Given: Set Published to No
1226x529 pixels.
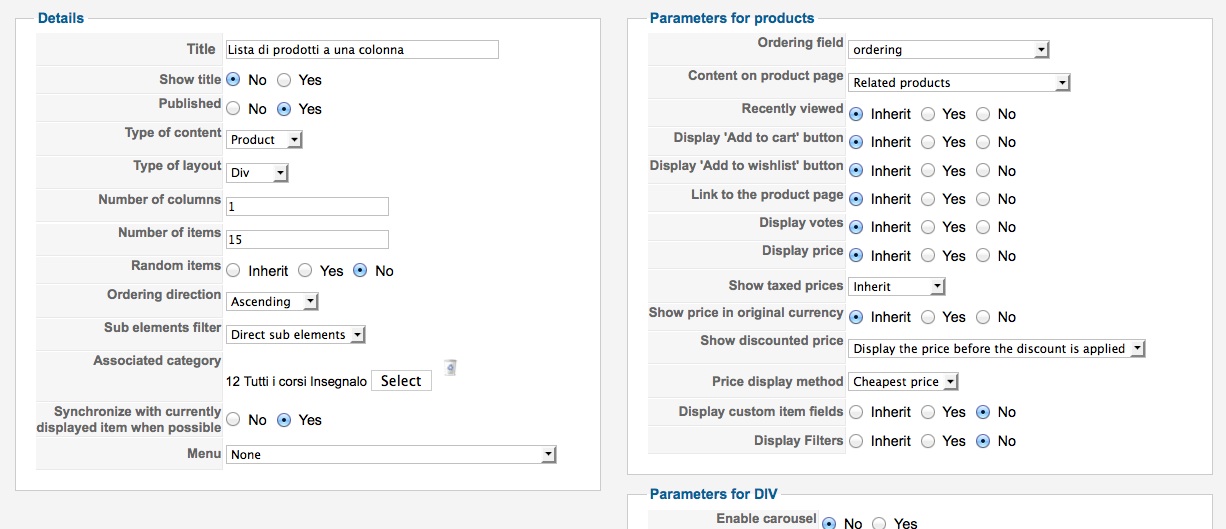Looking at the screenshot, I should 233,109.
